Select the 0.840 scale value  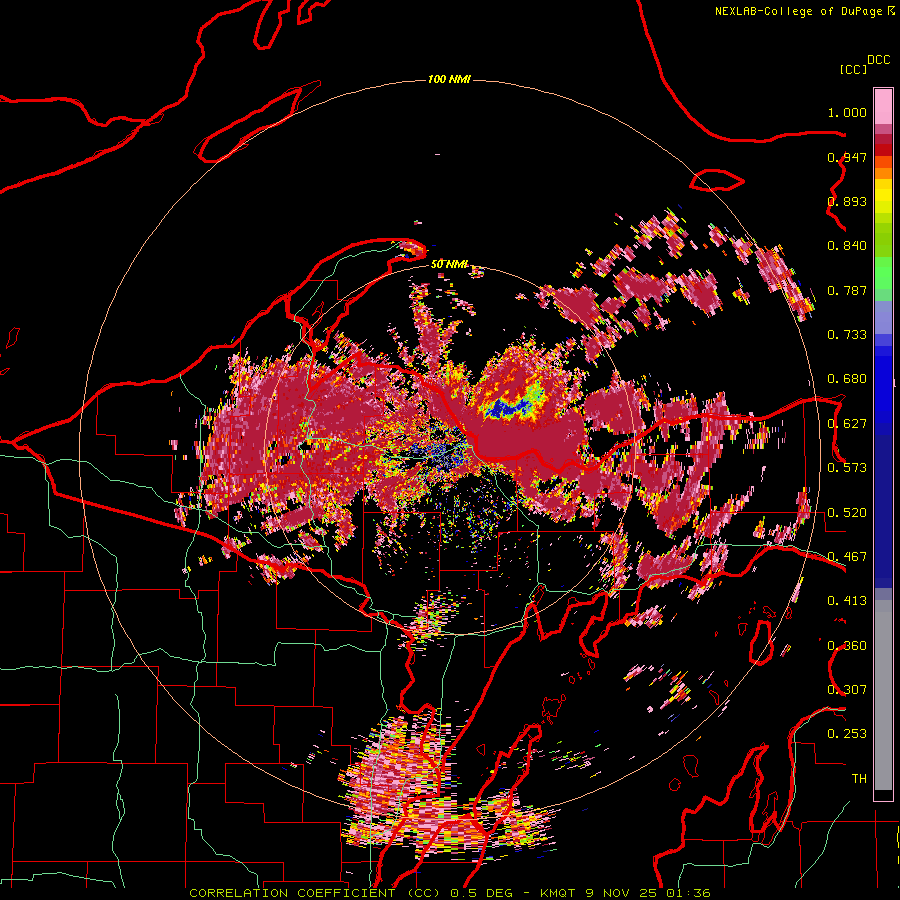click(x=847, y=246)
